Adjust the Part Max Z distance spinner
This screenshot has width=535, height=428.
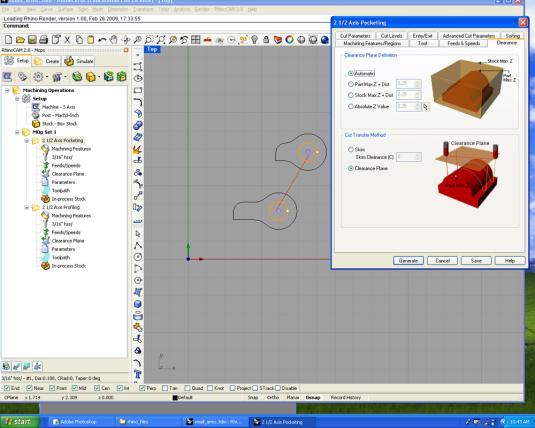417,84
